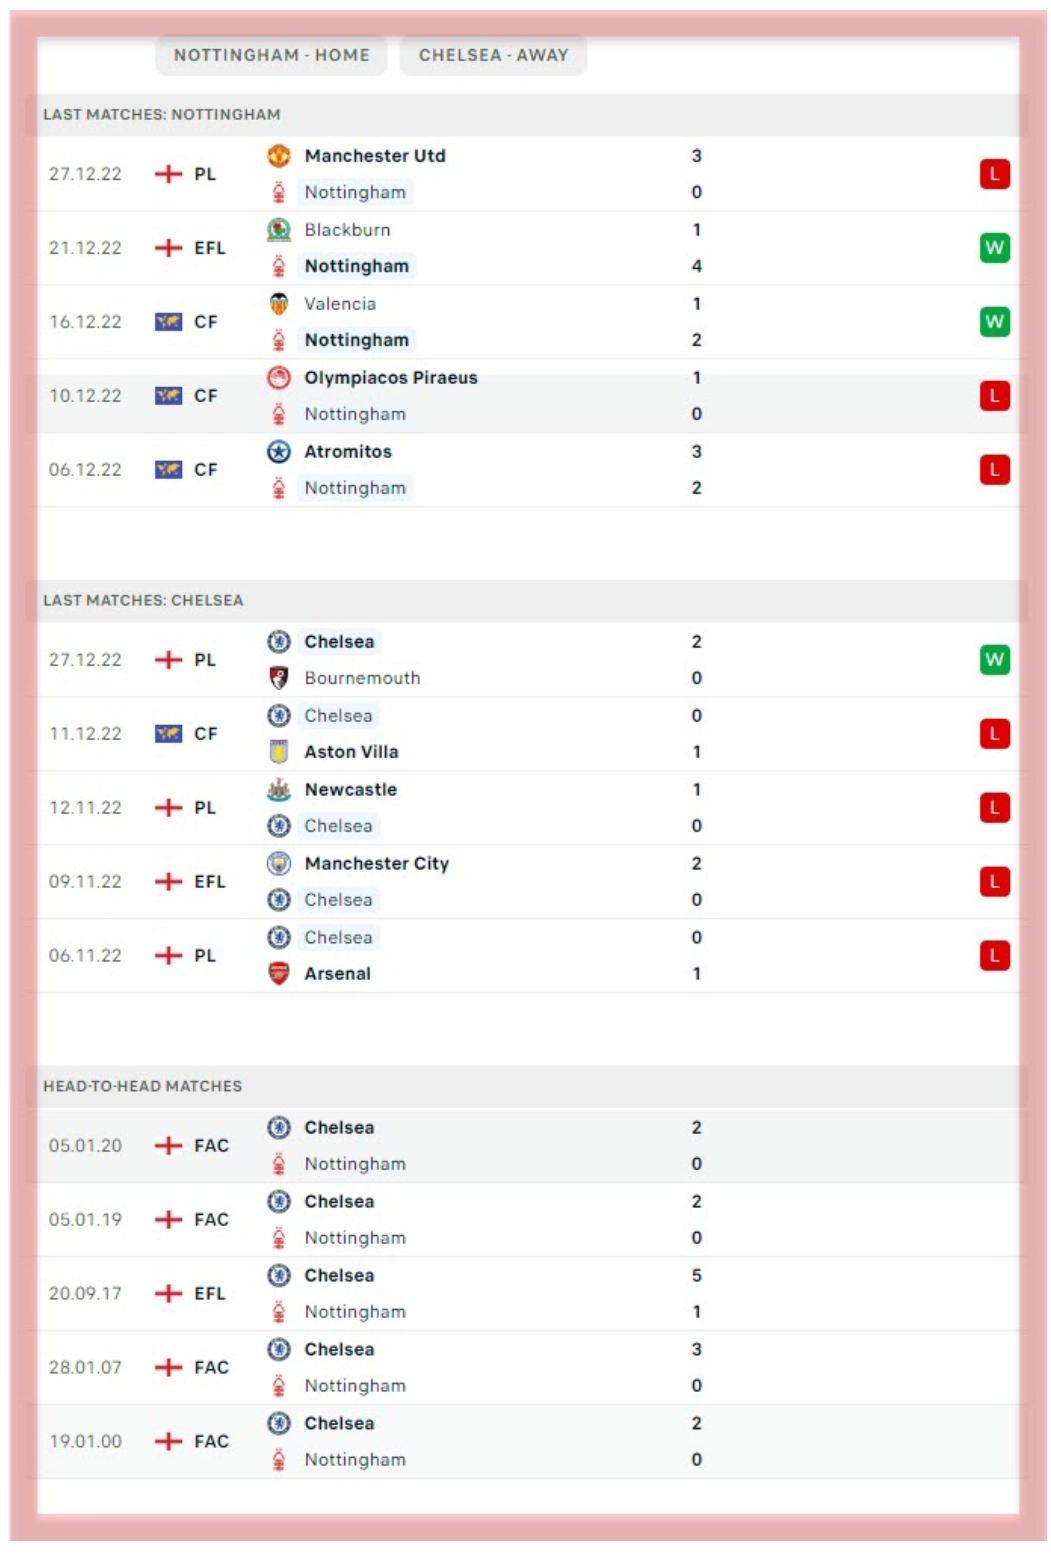
Task: Switch to the Nottingham - Home tab
Action: pos(271,55)
